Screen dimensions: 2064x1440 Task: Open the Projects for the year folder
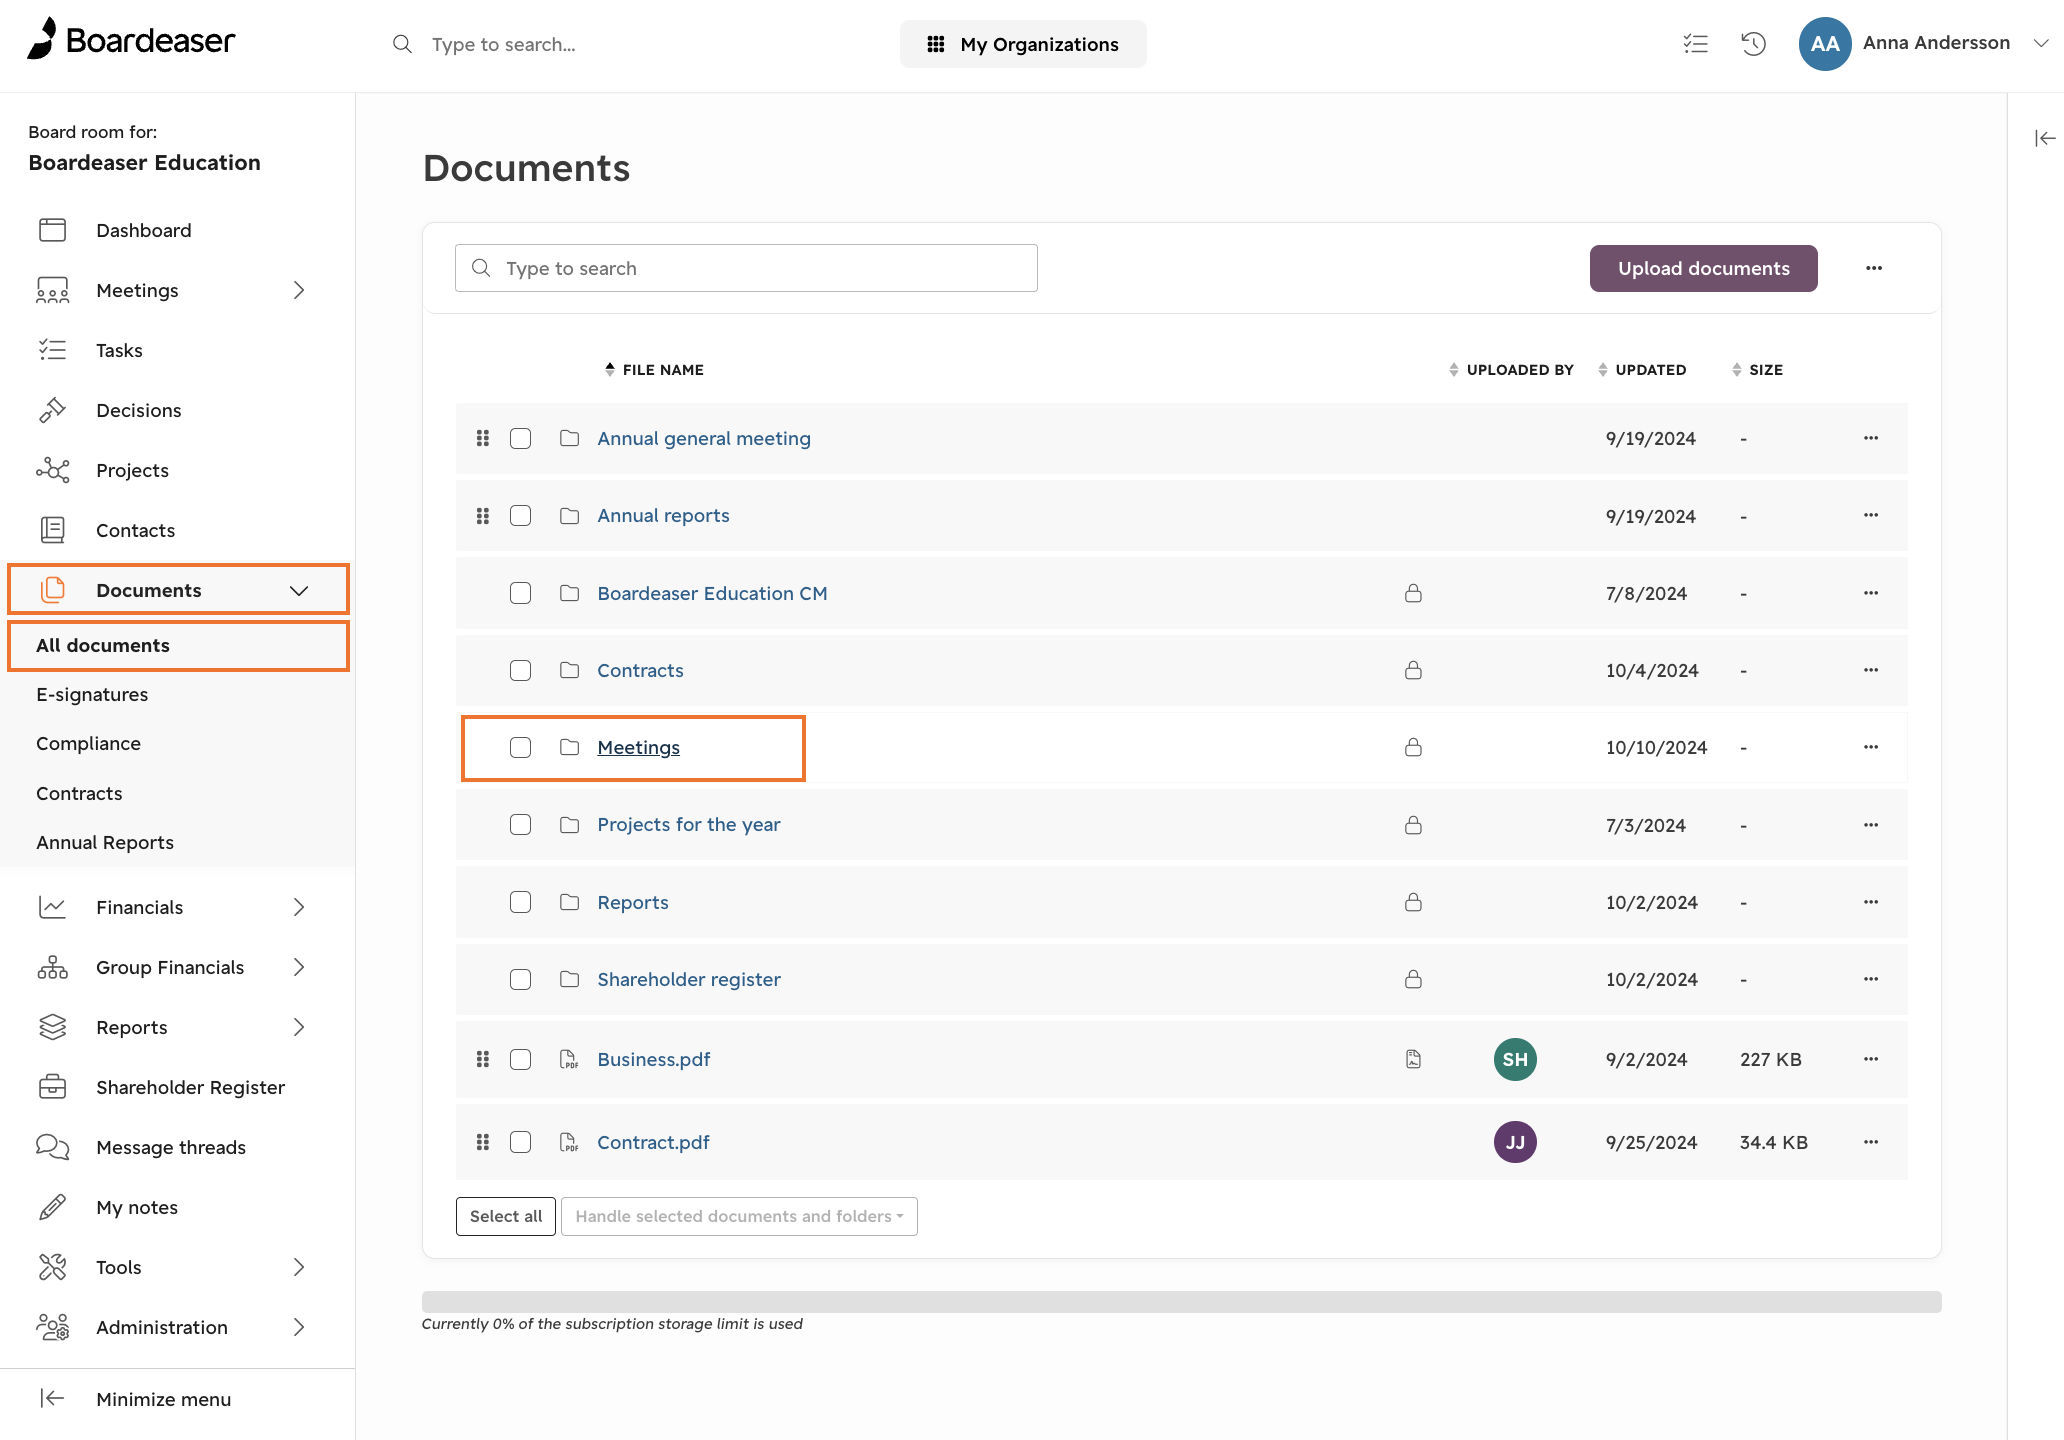(x=689, y=825)
